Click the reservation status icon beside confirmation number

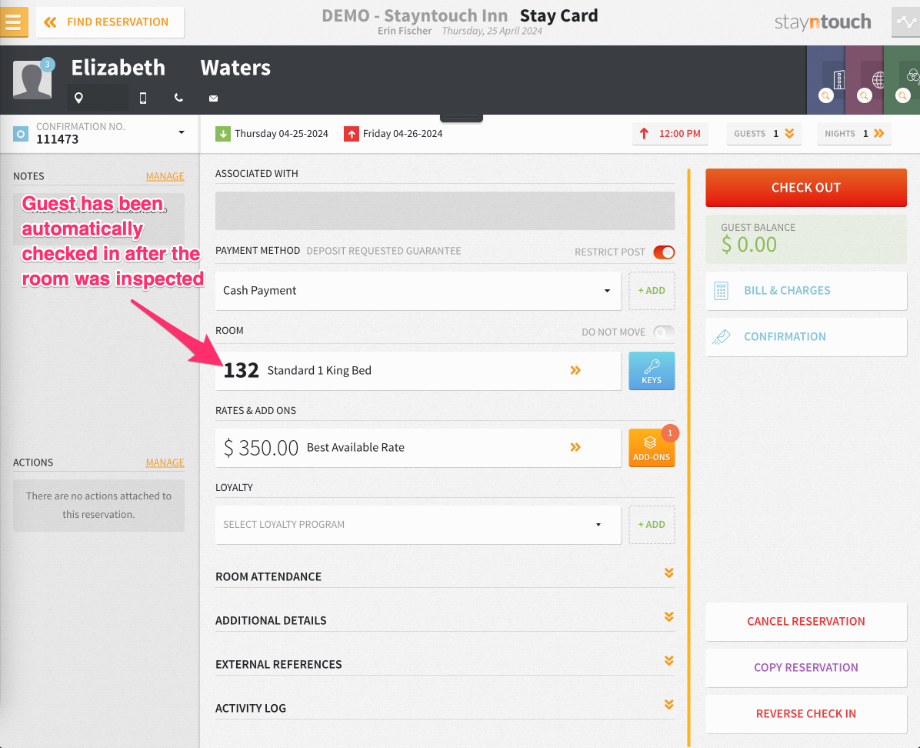point(21,134)
